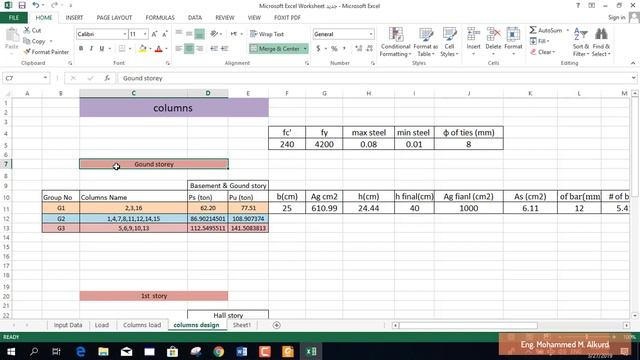
Task: Center text horizontally
Action: (x=189, y=49)
